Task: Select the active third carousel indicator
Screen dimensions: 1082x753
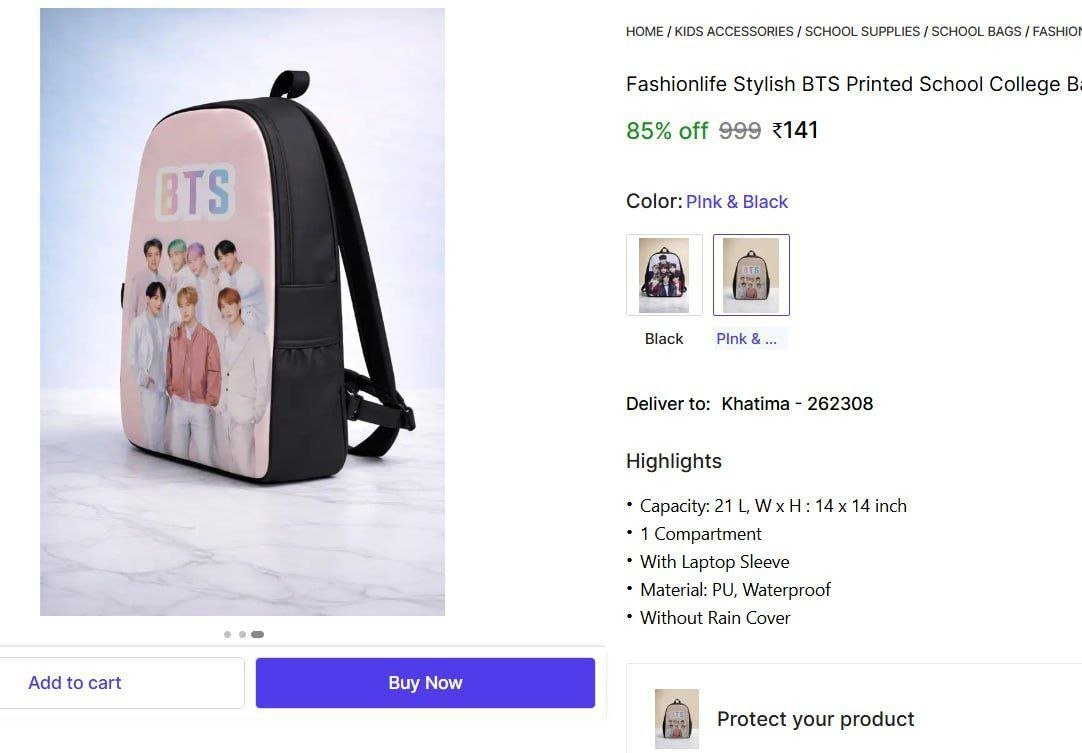Action: (x=257, y=634)
